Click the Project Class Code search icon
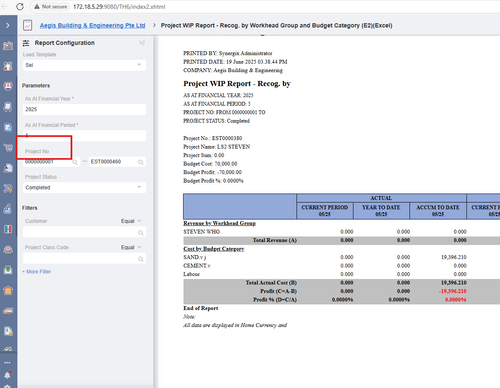Image resolution: width=500 pixels, height=388 pixels. click(x=141, y=259)
